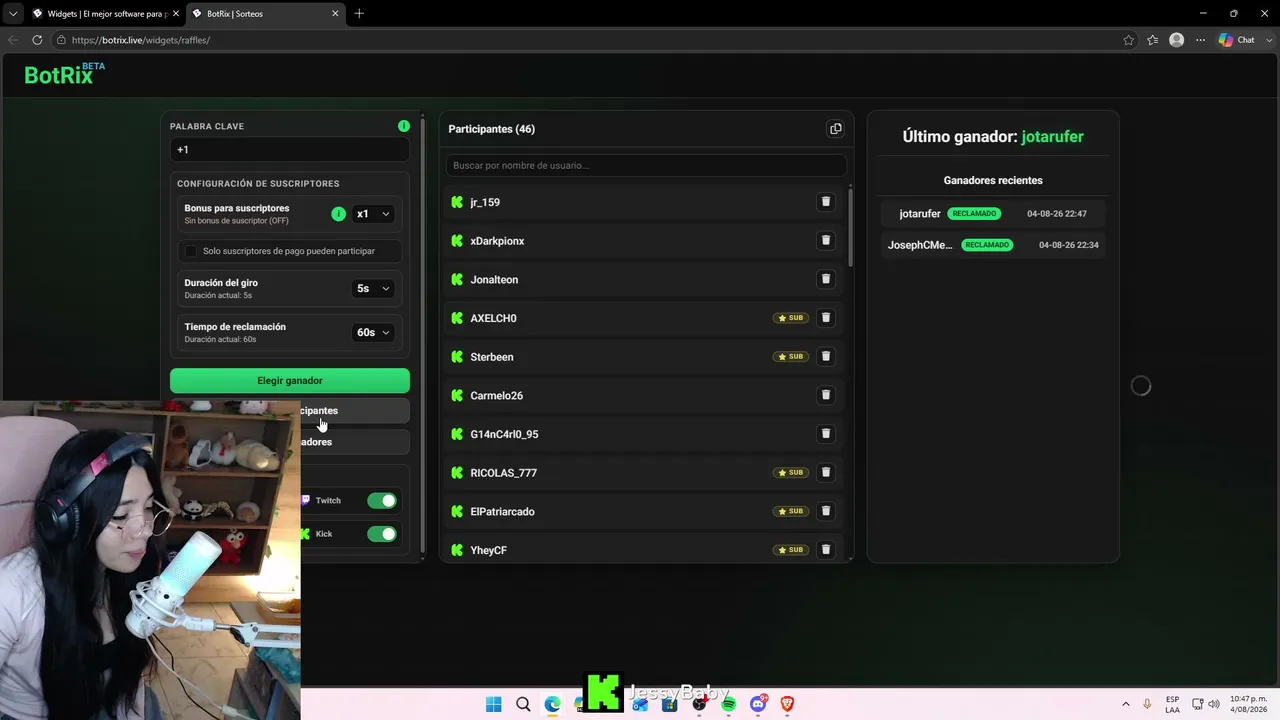
Task: Delete Jonalteon from the participants list
Action: 826,279
